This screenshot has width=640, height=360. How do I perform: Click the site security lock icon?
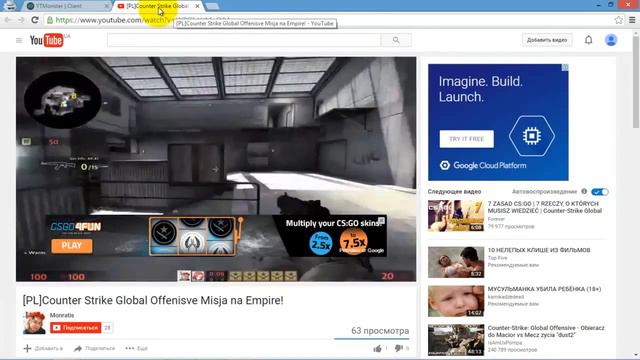coord(50,20)
